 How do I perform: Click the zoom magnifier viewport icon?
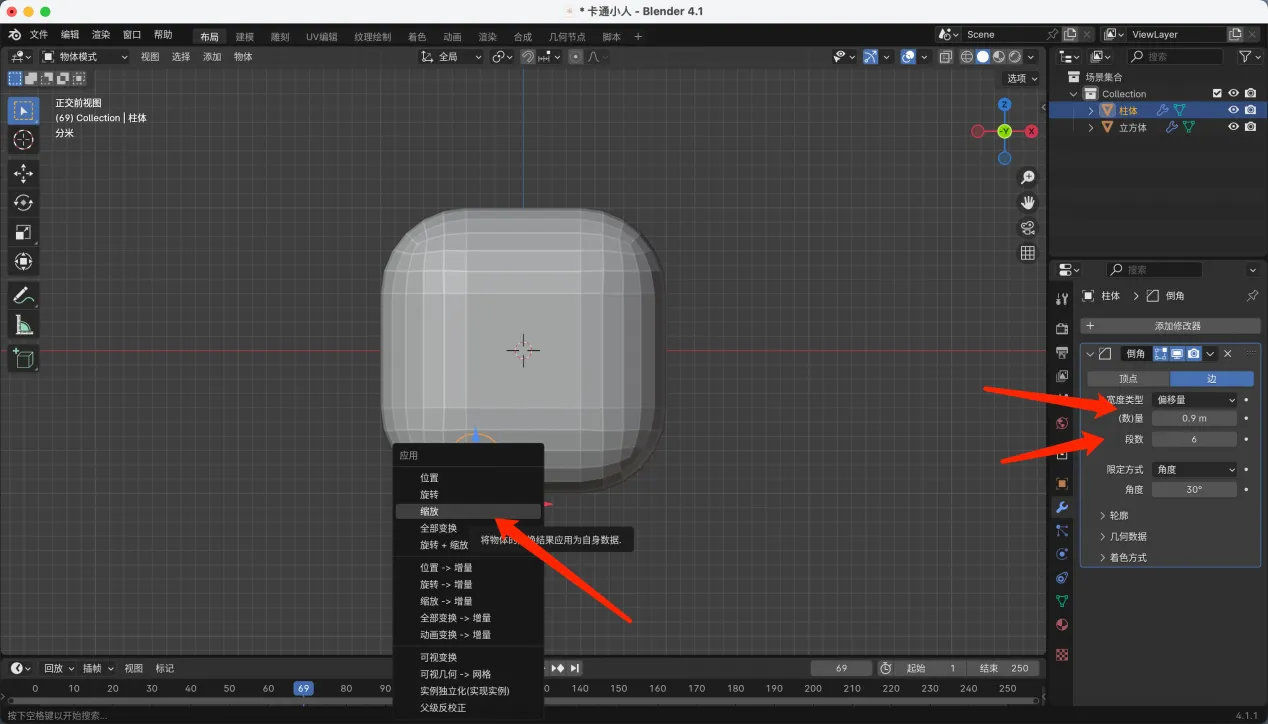[1027, 178]
